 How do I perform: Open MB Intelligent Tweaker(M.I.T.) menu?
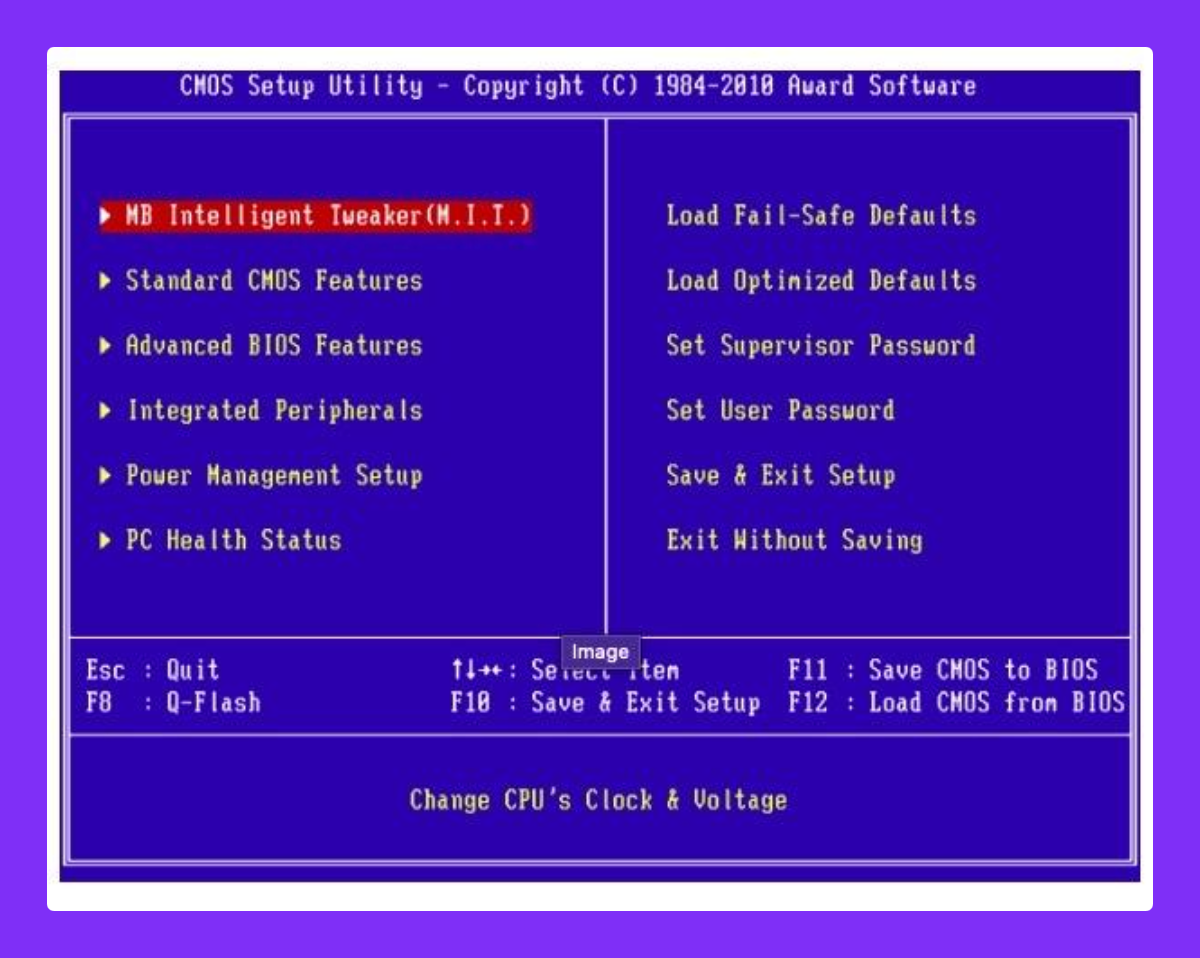(316, 215)
